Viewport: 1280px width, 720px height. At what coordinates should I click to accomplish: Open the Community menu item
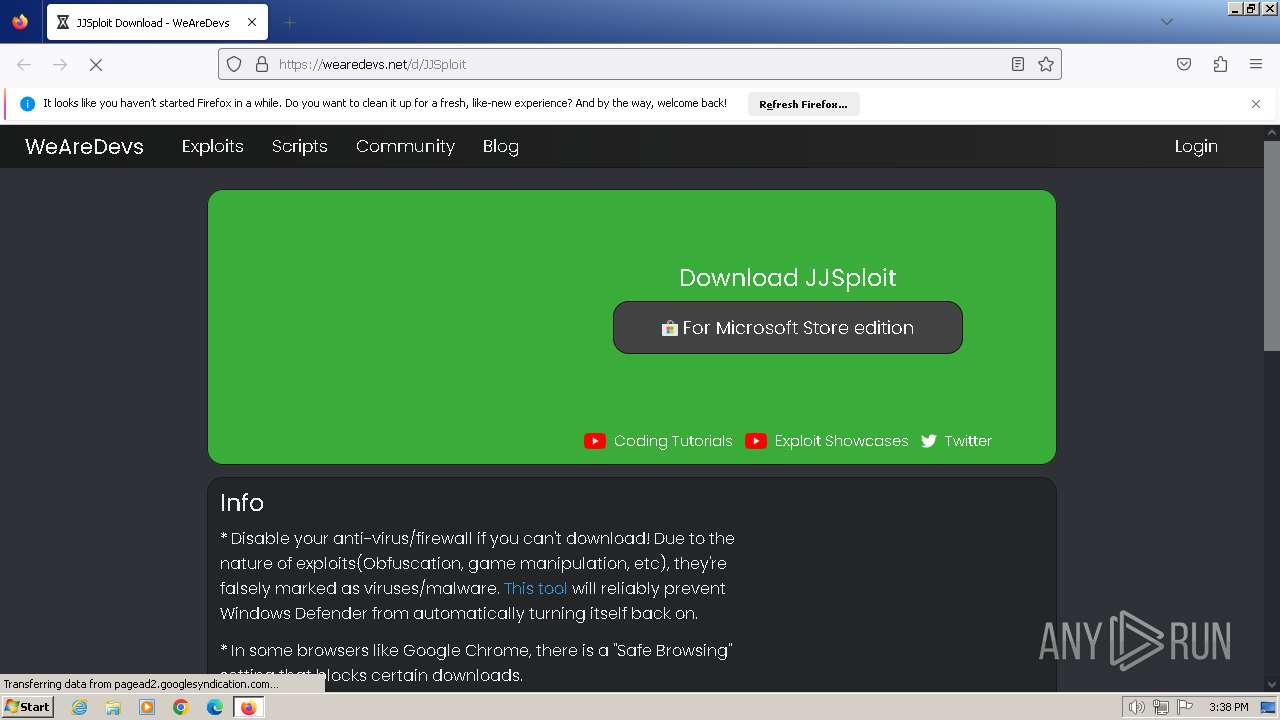(x=405, y=146)
